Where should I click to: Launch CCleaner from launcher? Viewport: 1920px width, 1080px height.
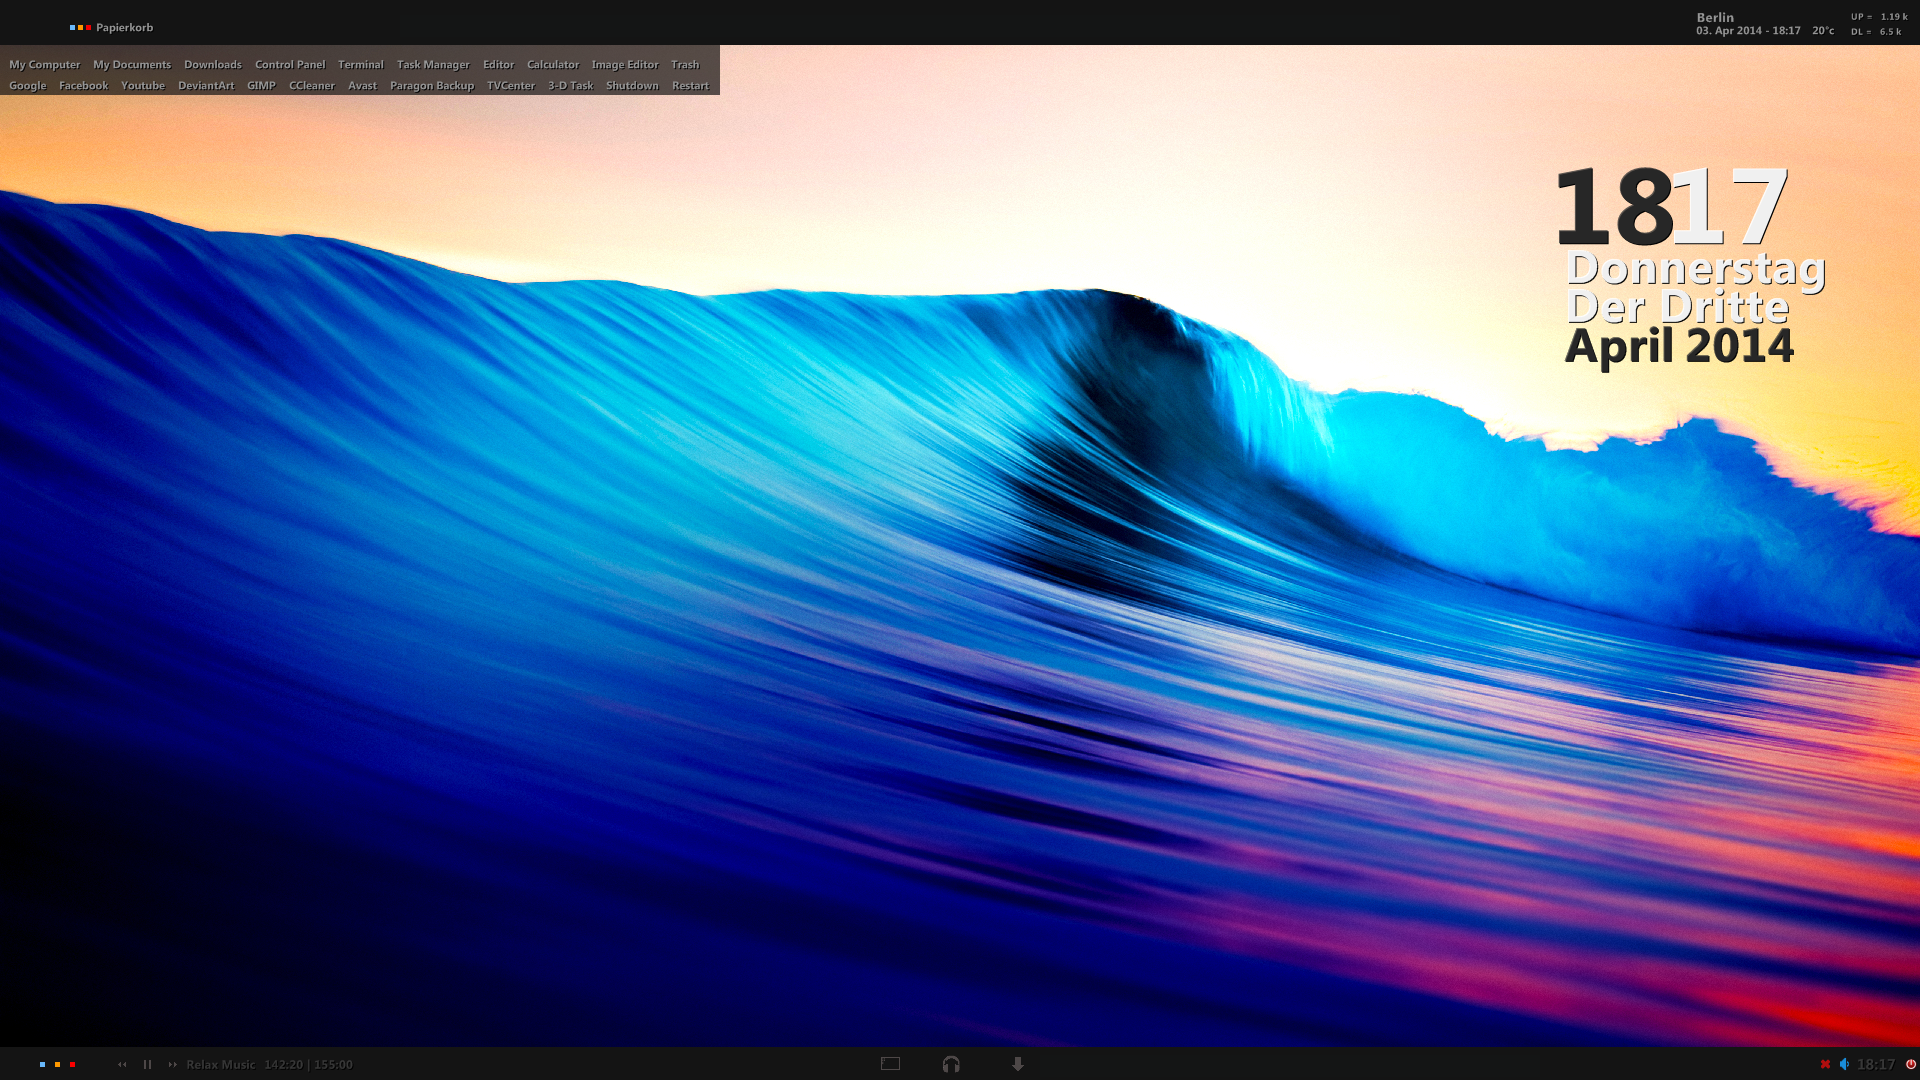coord(312,85)
